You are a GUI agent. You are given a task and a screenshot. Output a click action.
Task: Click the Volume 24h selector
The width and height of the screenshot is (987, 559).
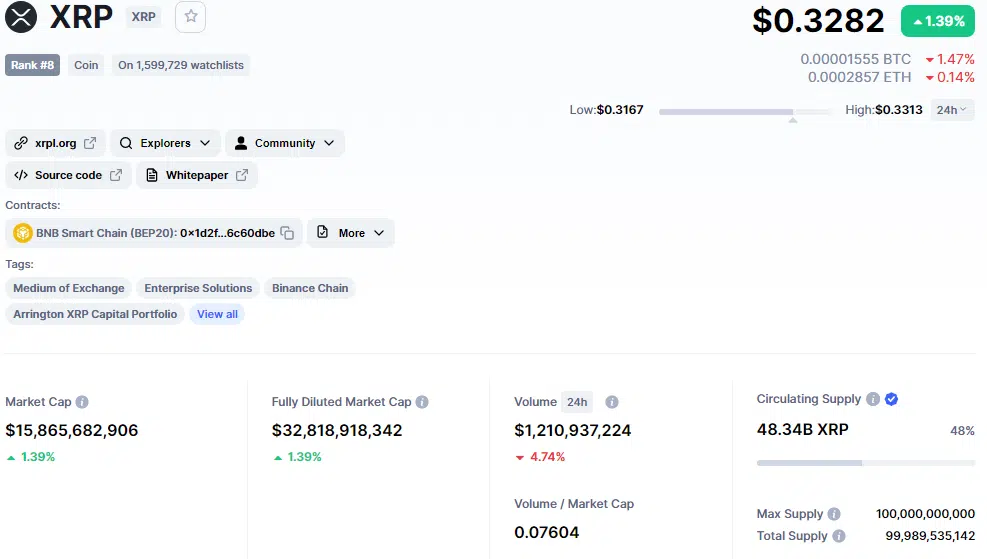pos(577,402)
